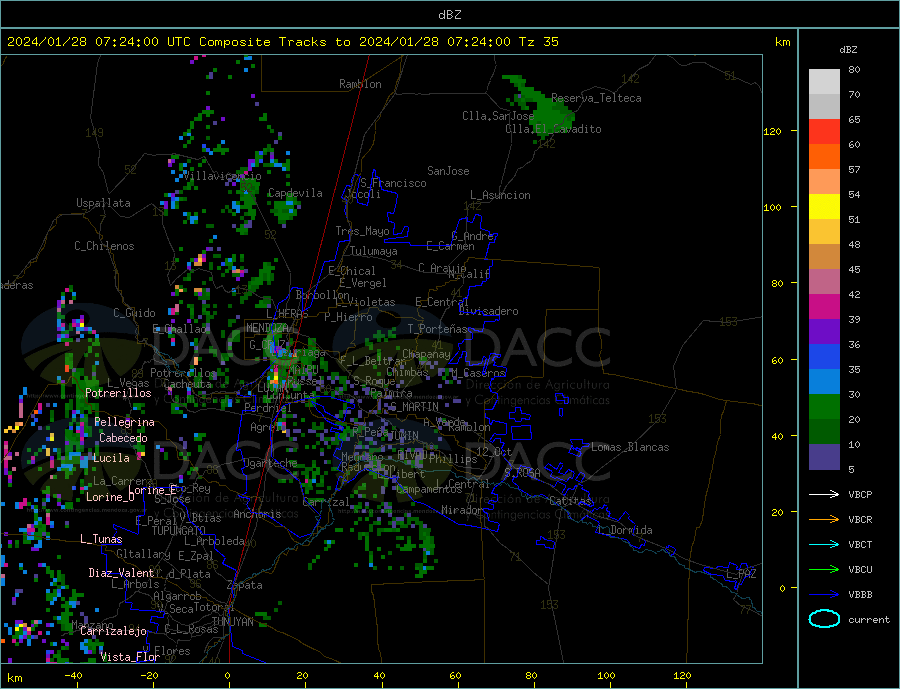900x689 pixels.
Task: Click the dBZ title at top
Action: [x=449, y=15]
